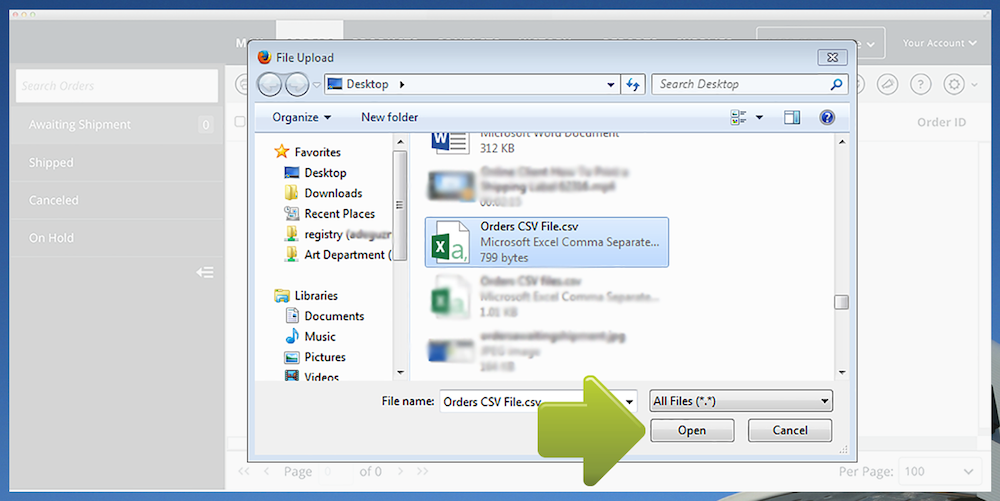
Task: Select the Libraries group
Action: [x=306, y=296]
